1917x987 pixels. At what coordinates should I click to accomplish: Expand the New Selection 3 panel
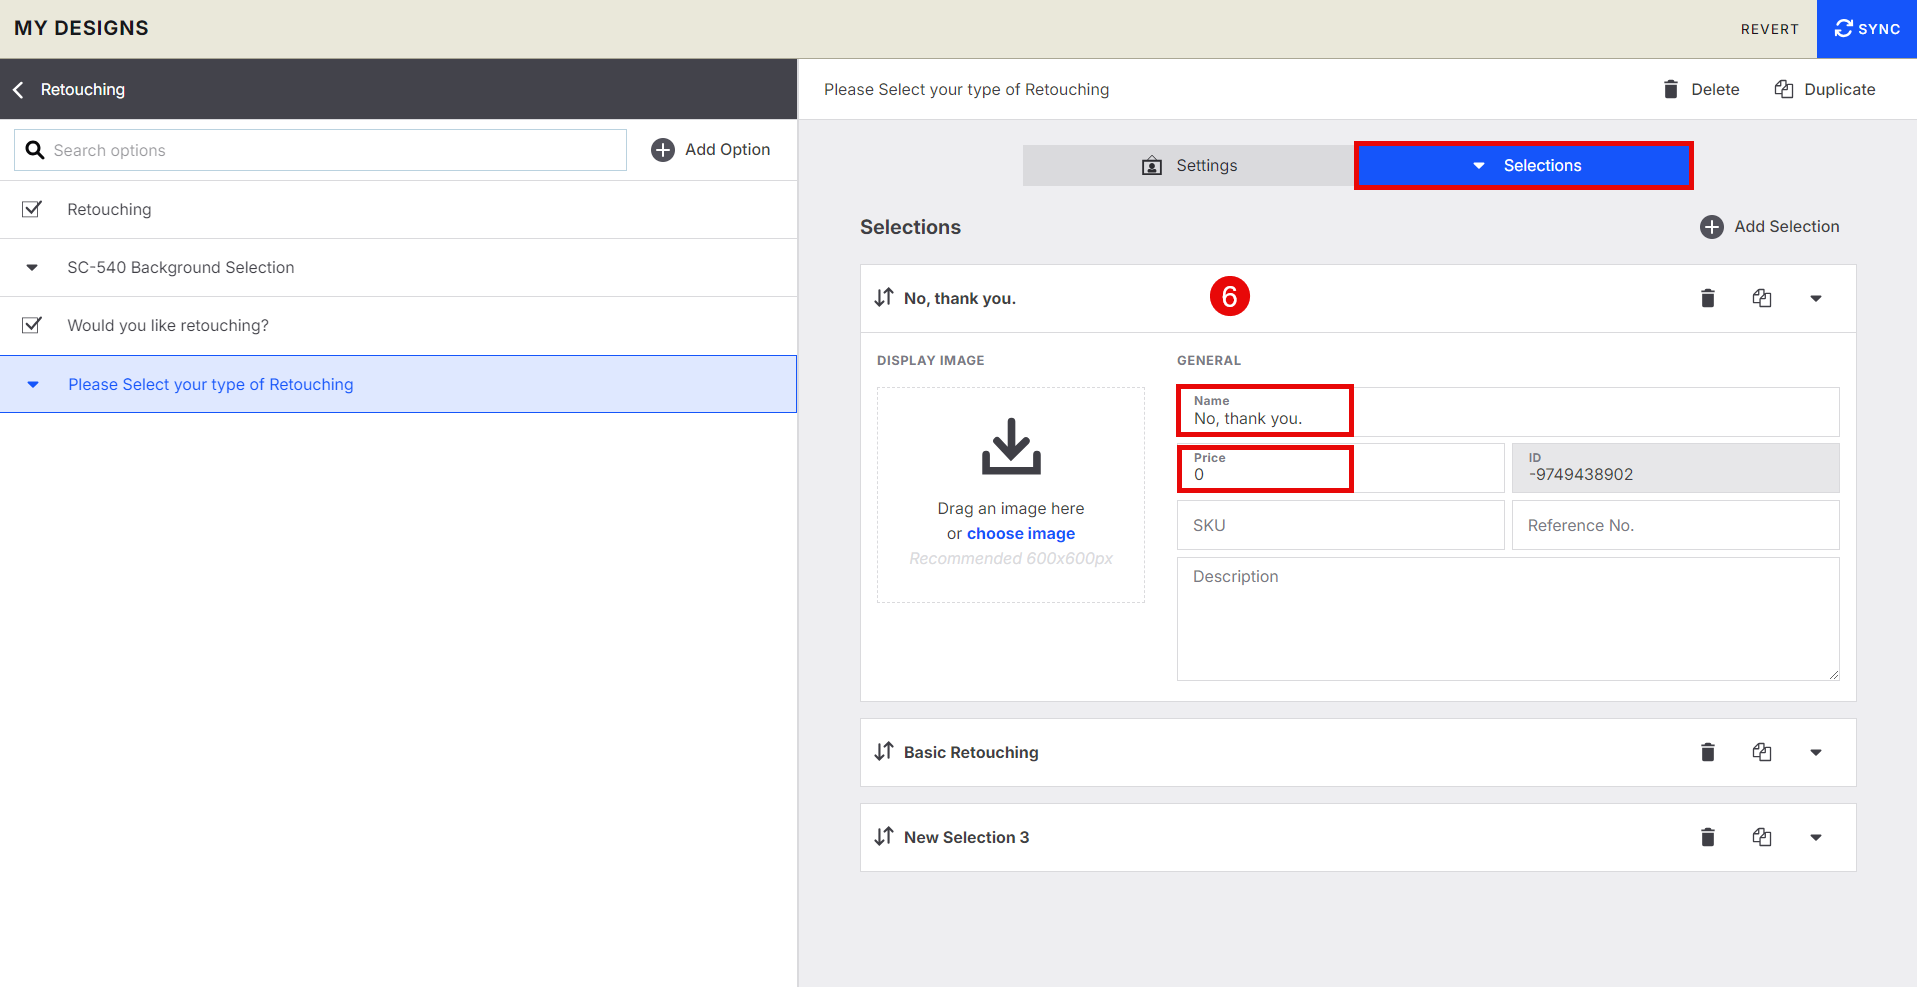1816,838
